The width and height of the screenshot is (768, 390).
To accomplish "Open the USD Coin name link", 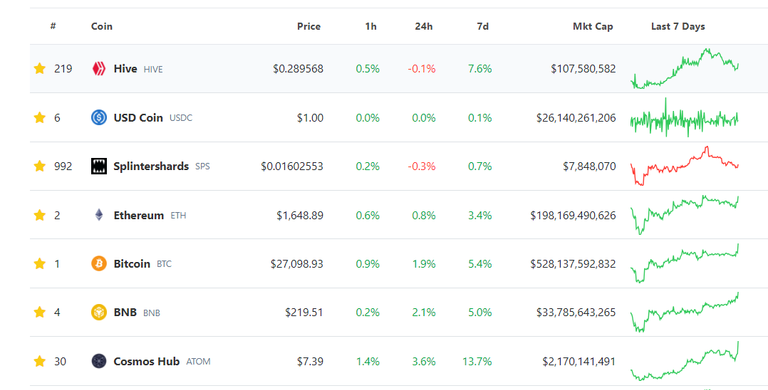I will click(x=138, y=118).
